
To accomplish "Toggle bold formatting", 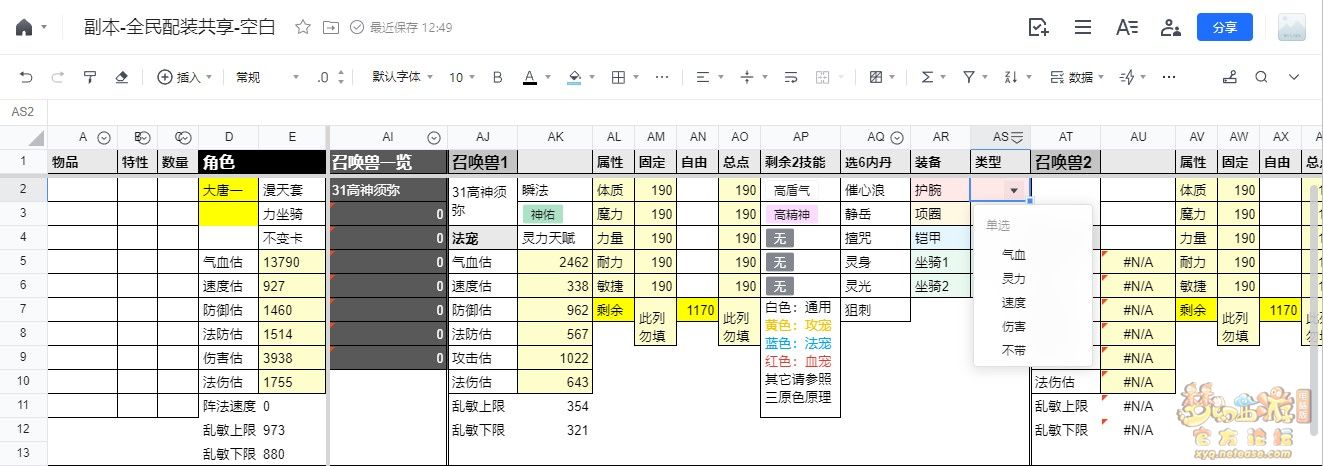I will coord(498,77).
